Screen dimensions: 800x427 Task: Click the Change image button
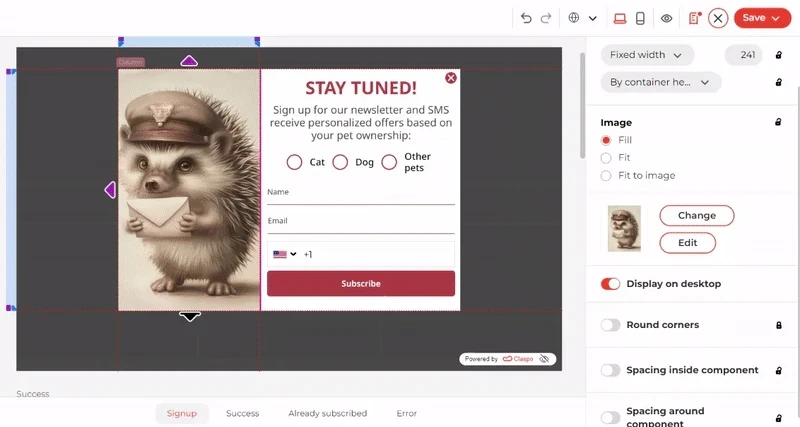697,215
